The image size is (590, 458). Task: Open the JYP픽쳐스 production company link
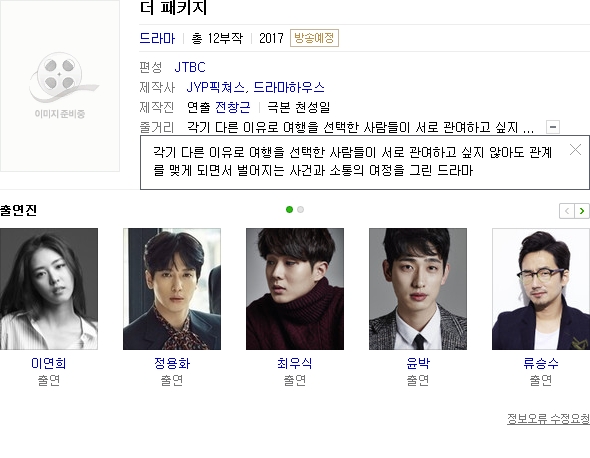click(216, 87)
